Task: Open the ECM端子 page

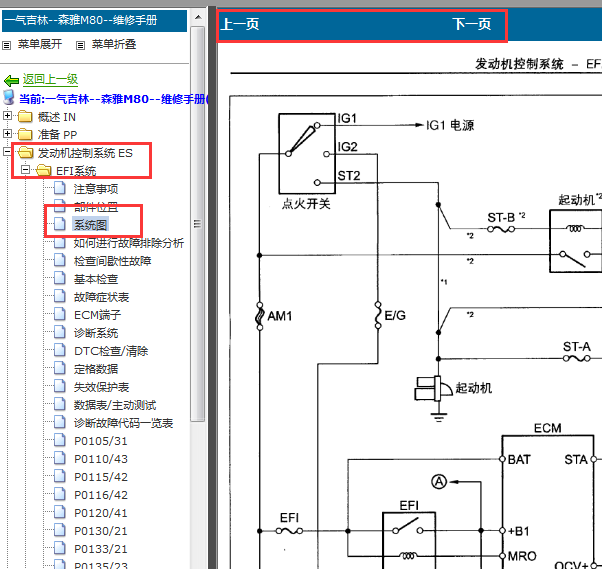Action: pos(98,315)
